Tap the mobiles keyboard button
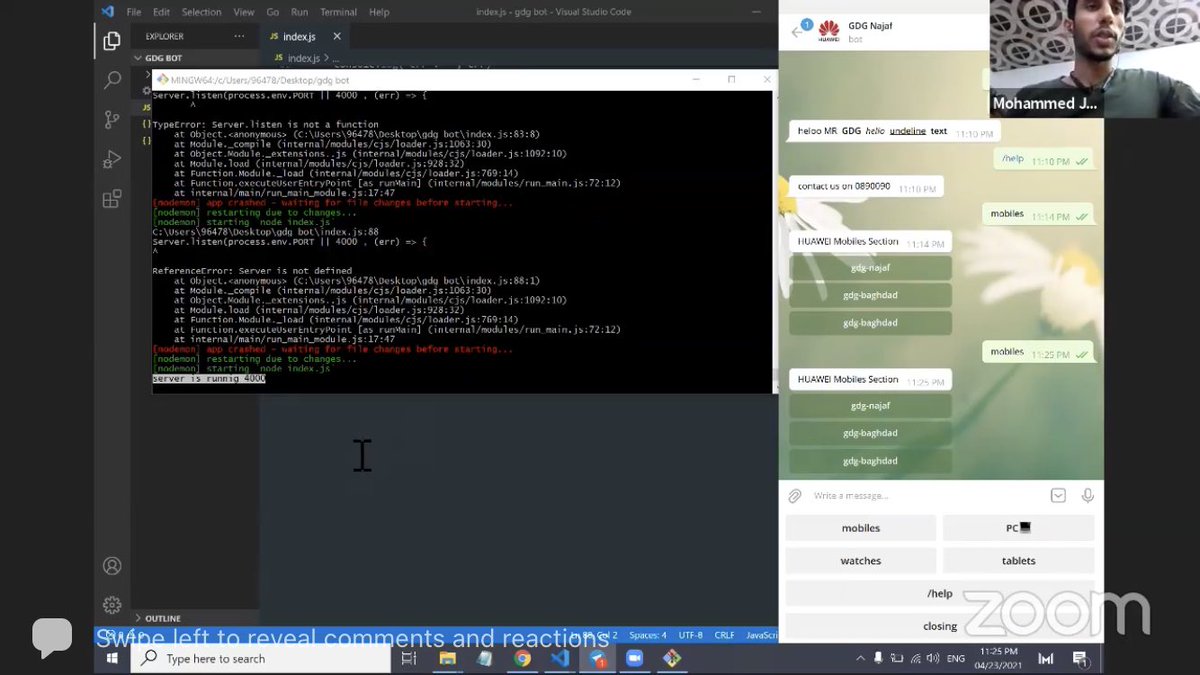 pyautogui.click(x=861, y=528)
